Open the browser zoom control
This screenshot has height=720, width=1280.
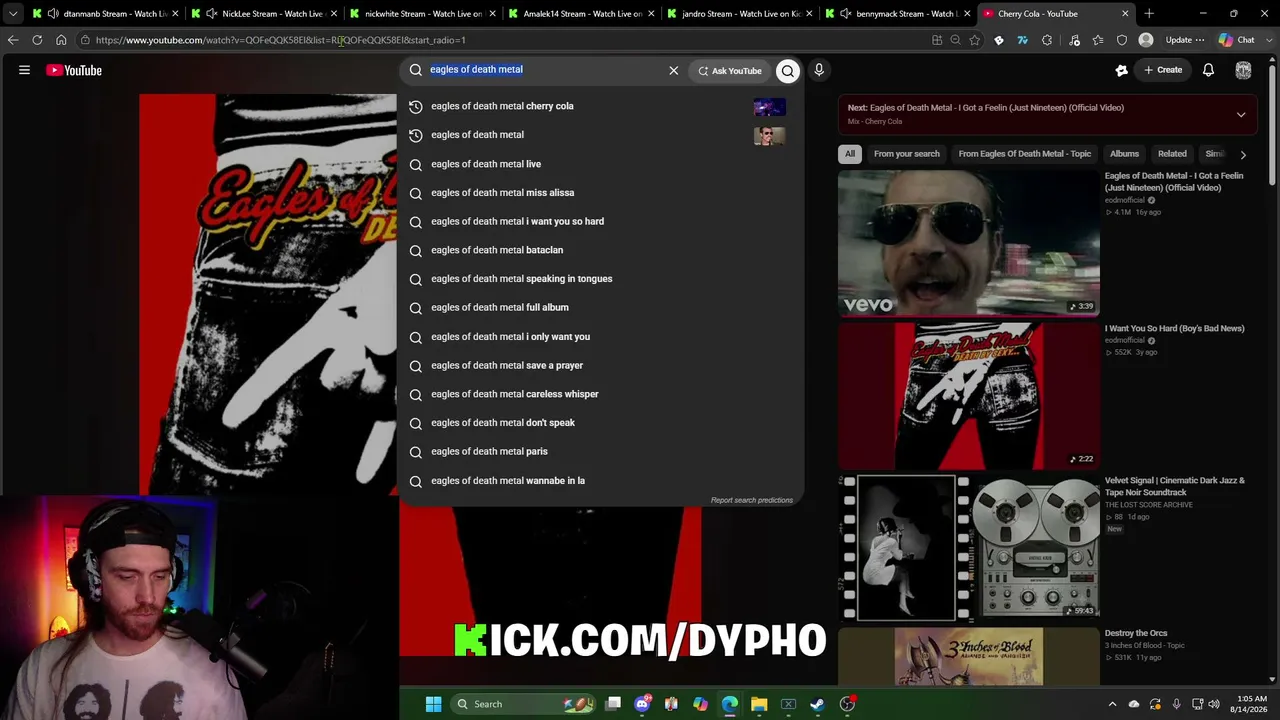pos(955,40)
